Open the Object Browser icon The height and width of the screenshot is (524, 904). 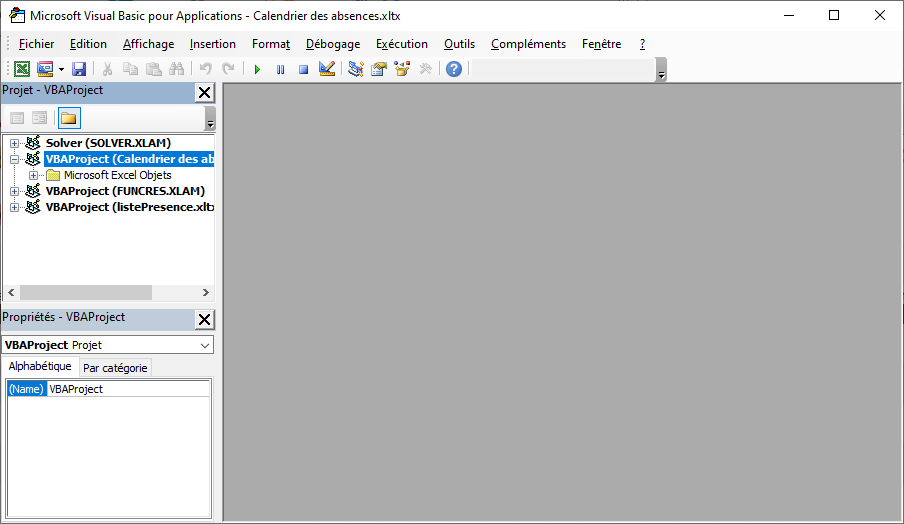[402, 69]
